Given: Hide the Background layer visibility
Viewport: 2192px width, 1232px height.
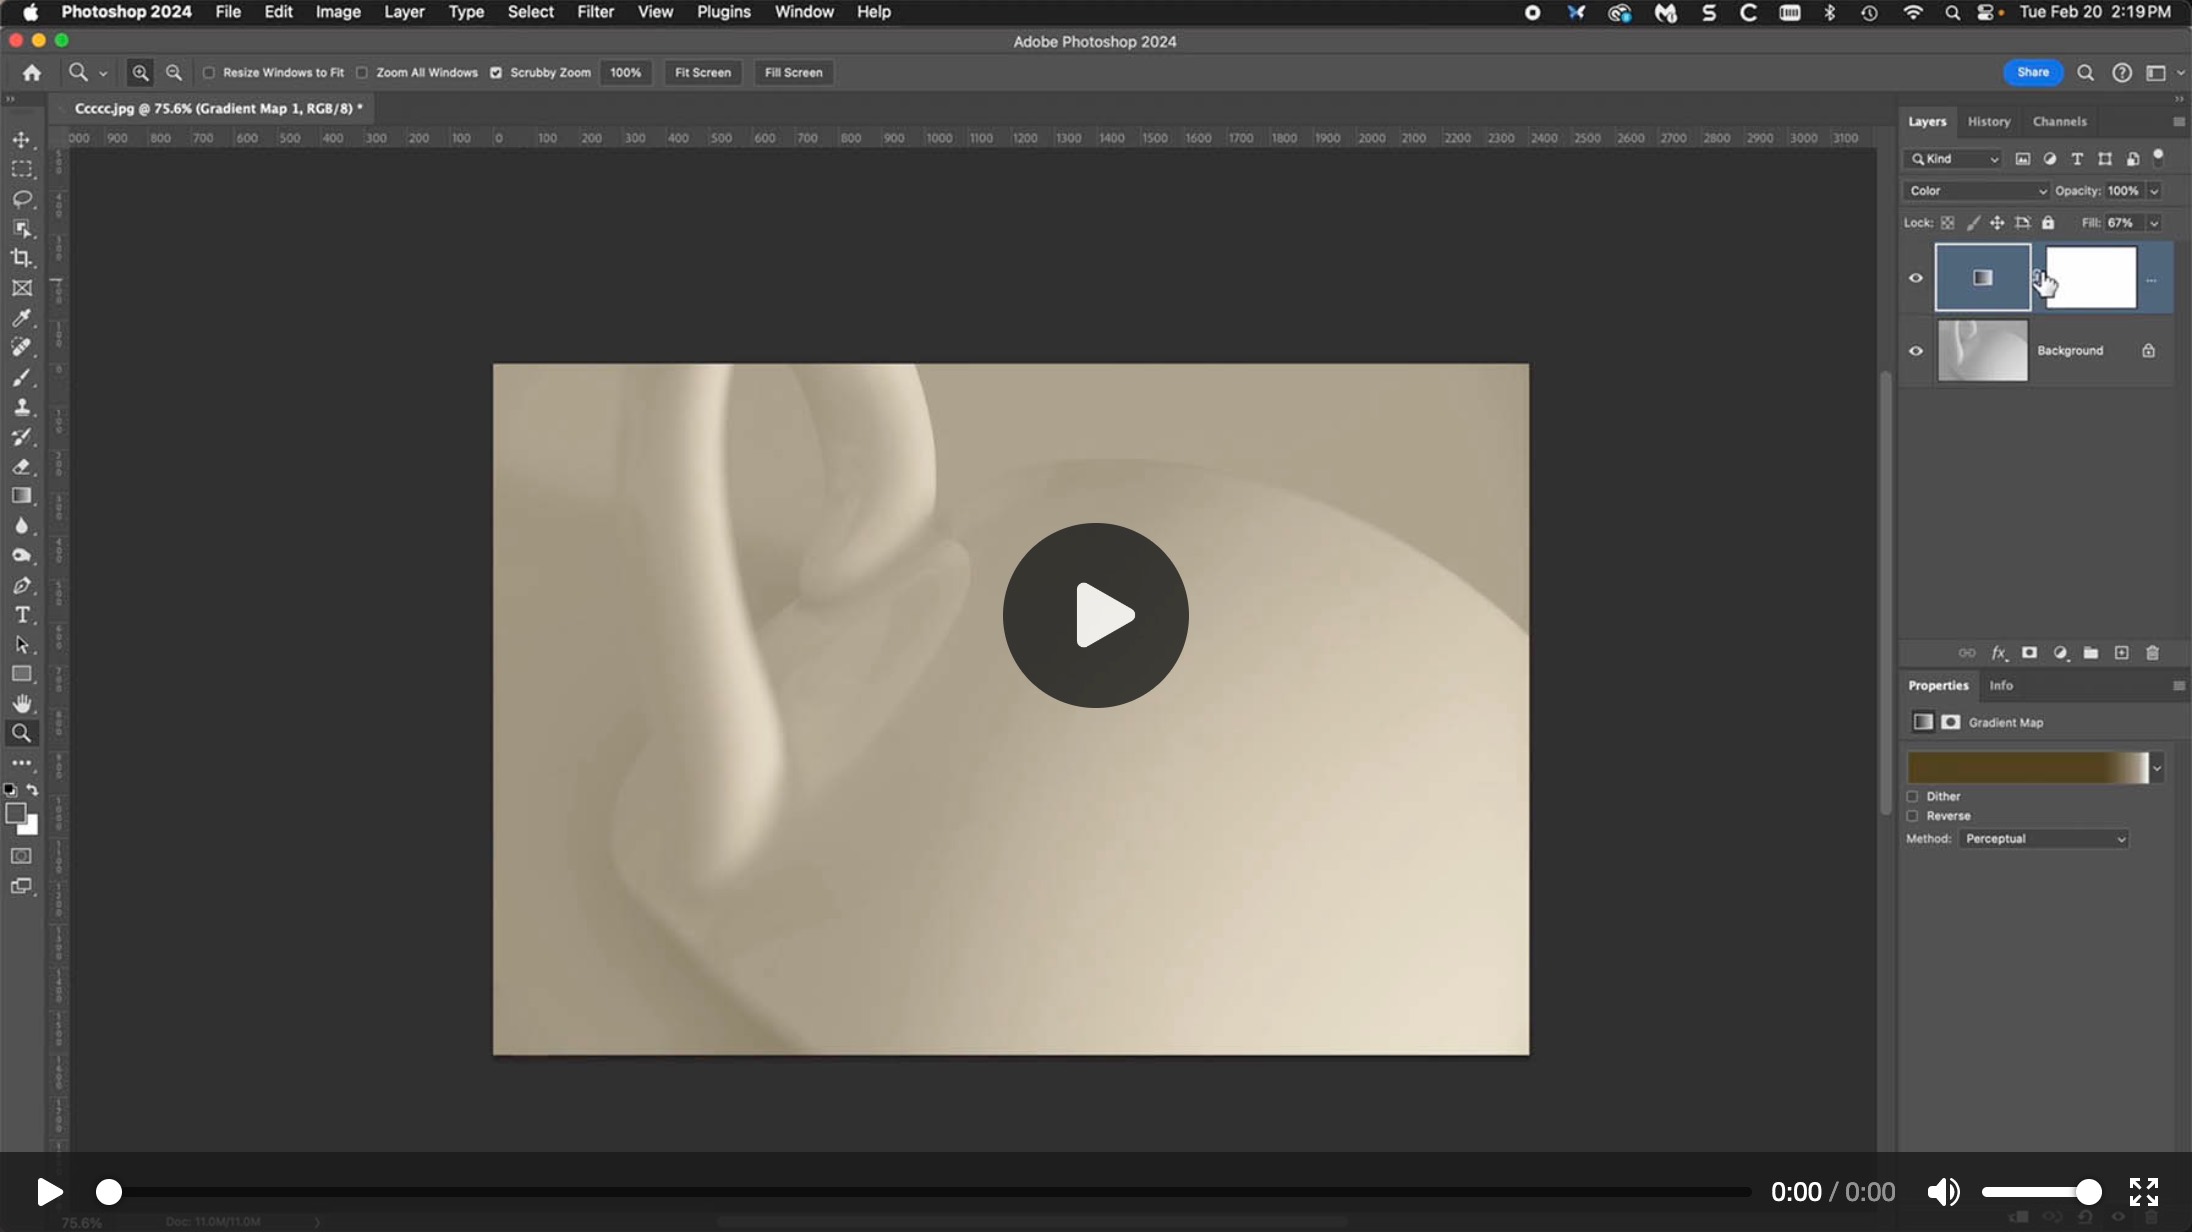Looking at the screenshot, I should pyautogui.click(x=1916, y=351).
